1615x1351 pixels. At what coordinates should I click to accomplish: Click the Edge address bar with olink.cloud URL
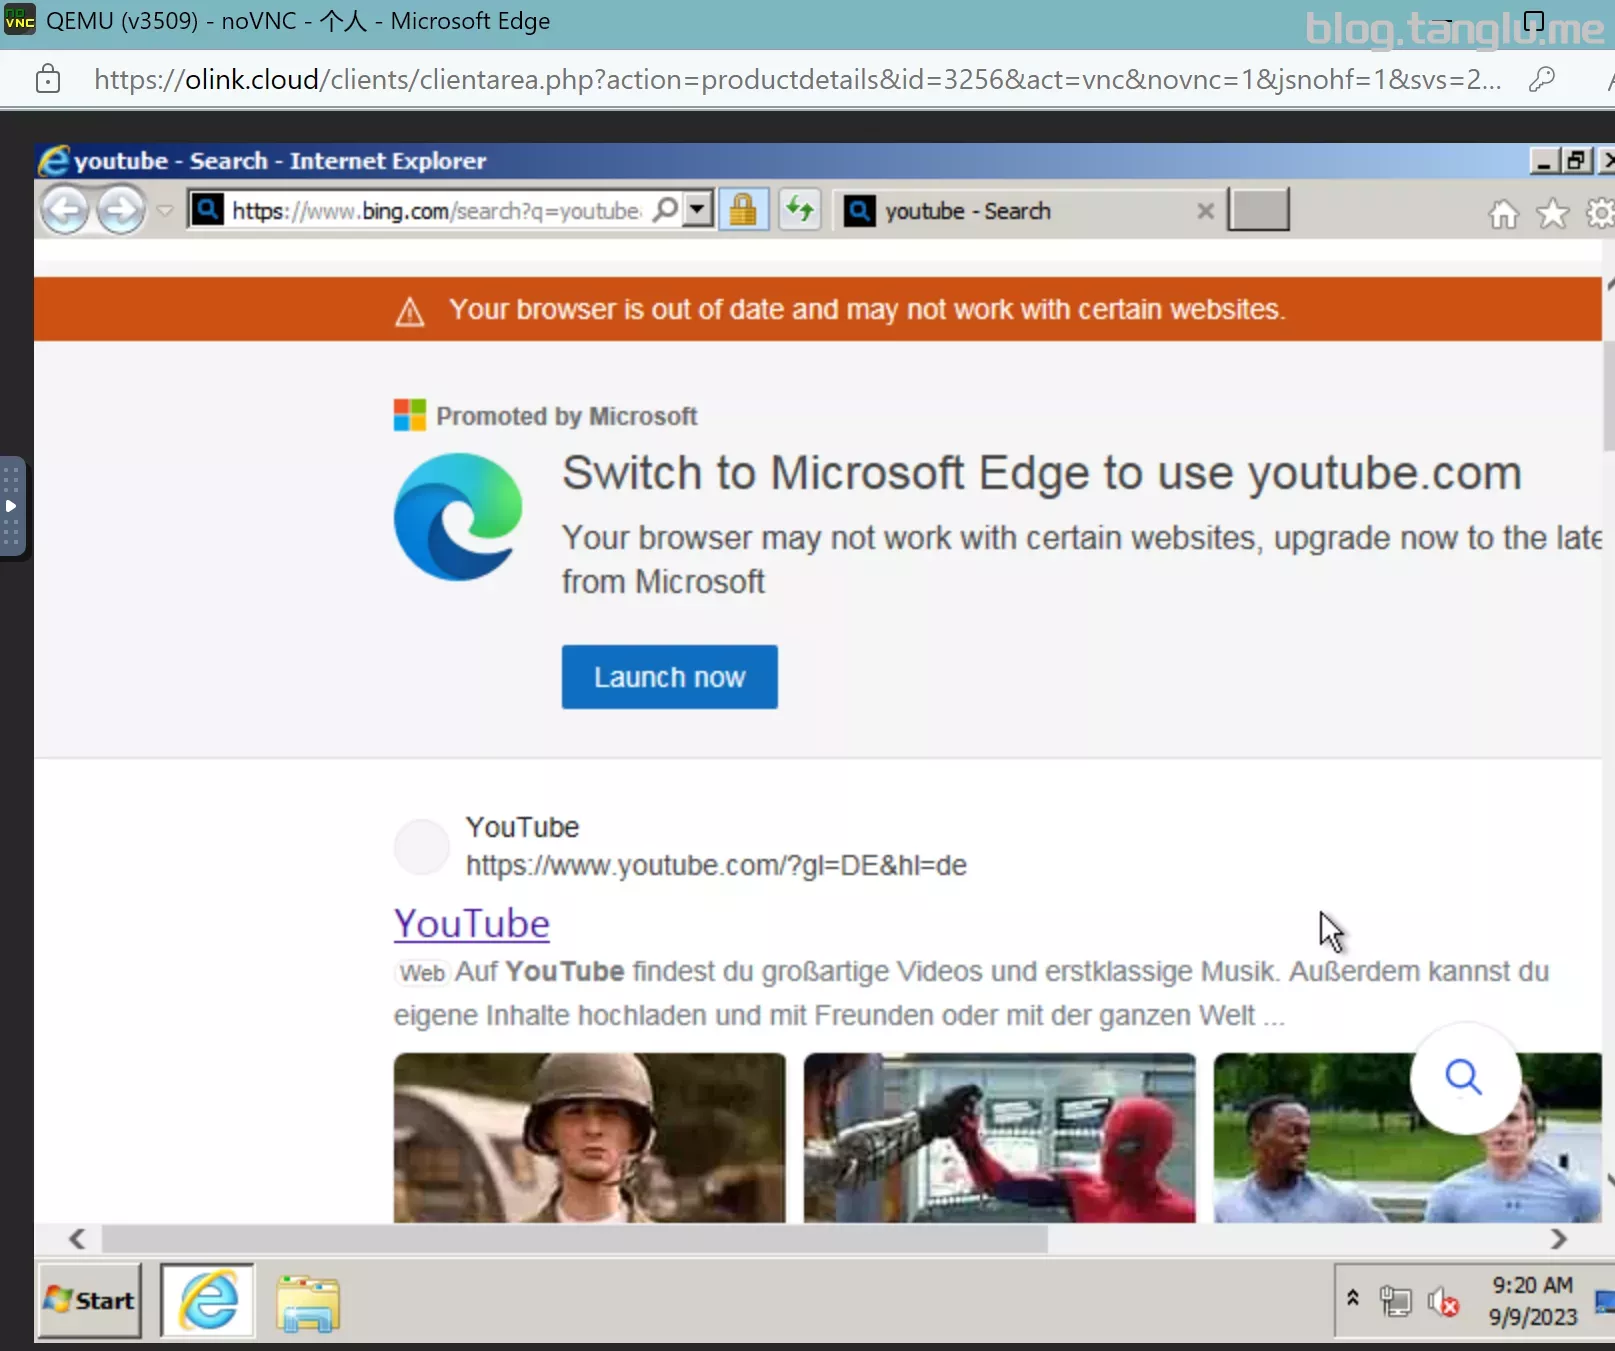click(797, 79)
